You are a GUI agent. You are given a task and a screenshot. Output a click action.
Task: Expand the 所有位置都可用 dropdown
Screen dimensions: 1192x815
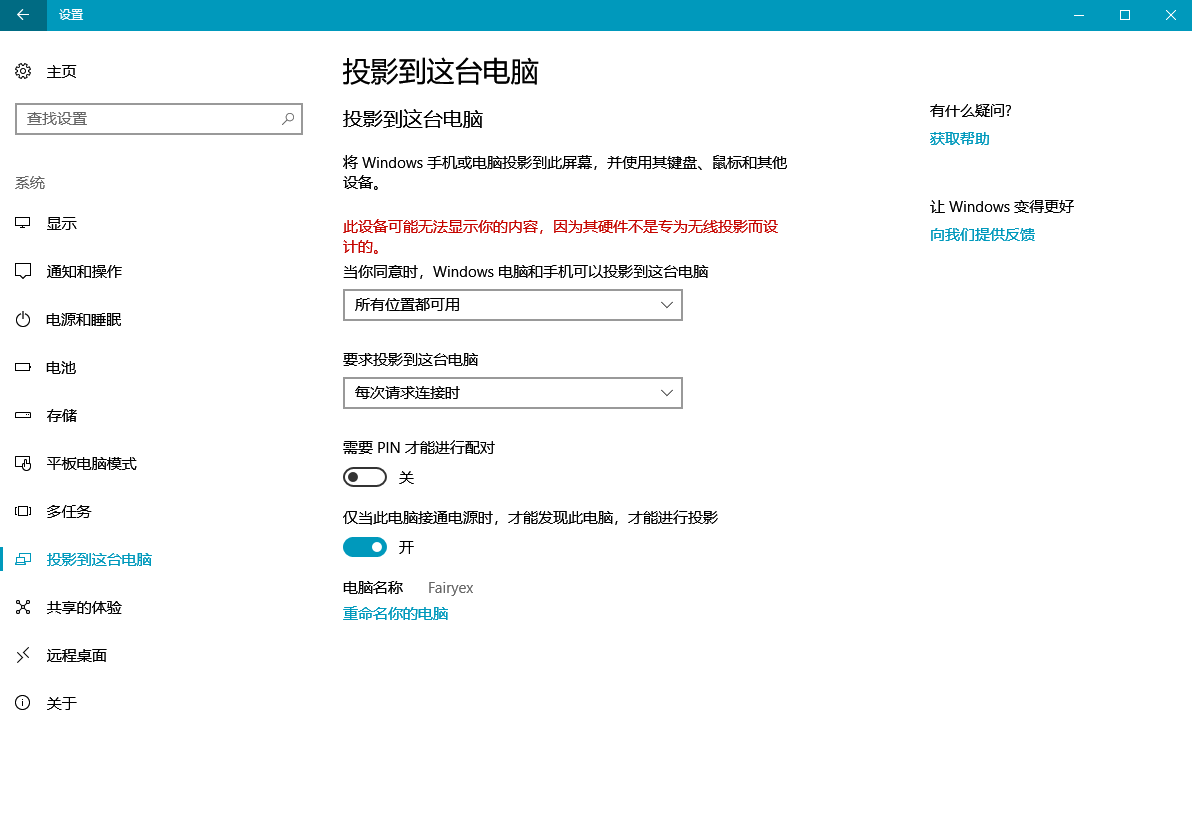pyautogui.click(x=512, y=305)
